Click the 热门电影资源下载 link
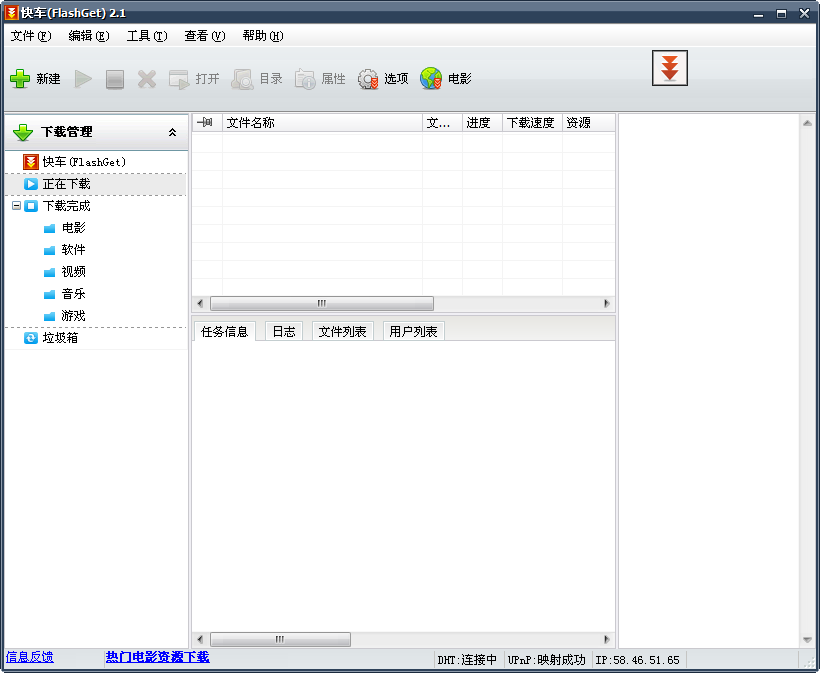The height and width of the screenshot is (673, 820). [157, 657]
